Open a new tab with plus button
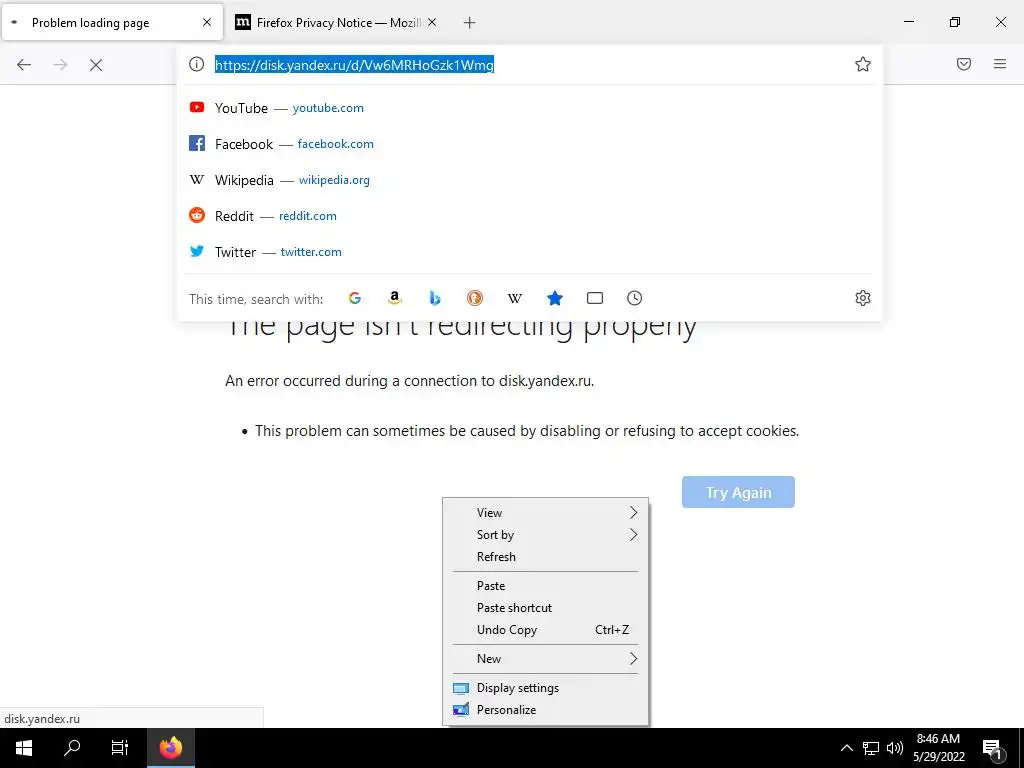1024x768 pixels. click(x=470, y=22)
